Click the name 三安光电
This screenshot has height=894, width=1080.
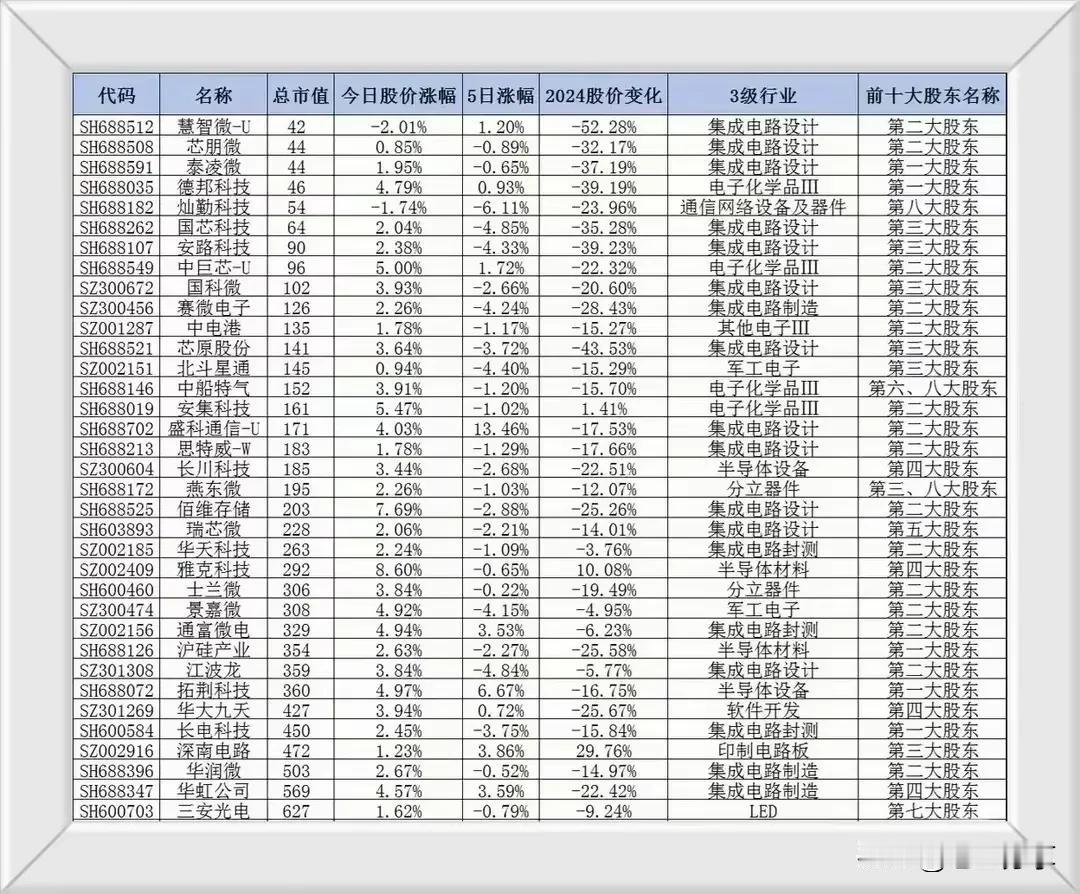(214, 811)
